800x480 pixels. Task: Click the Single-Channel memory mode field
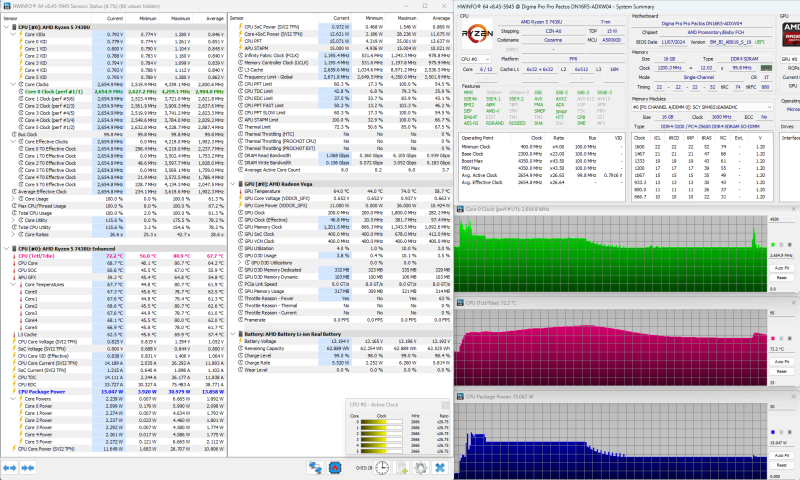[x=698, y=77]
